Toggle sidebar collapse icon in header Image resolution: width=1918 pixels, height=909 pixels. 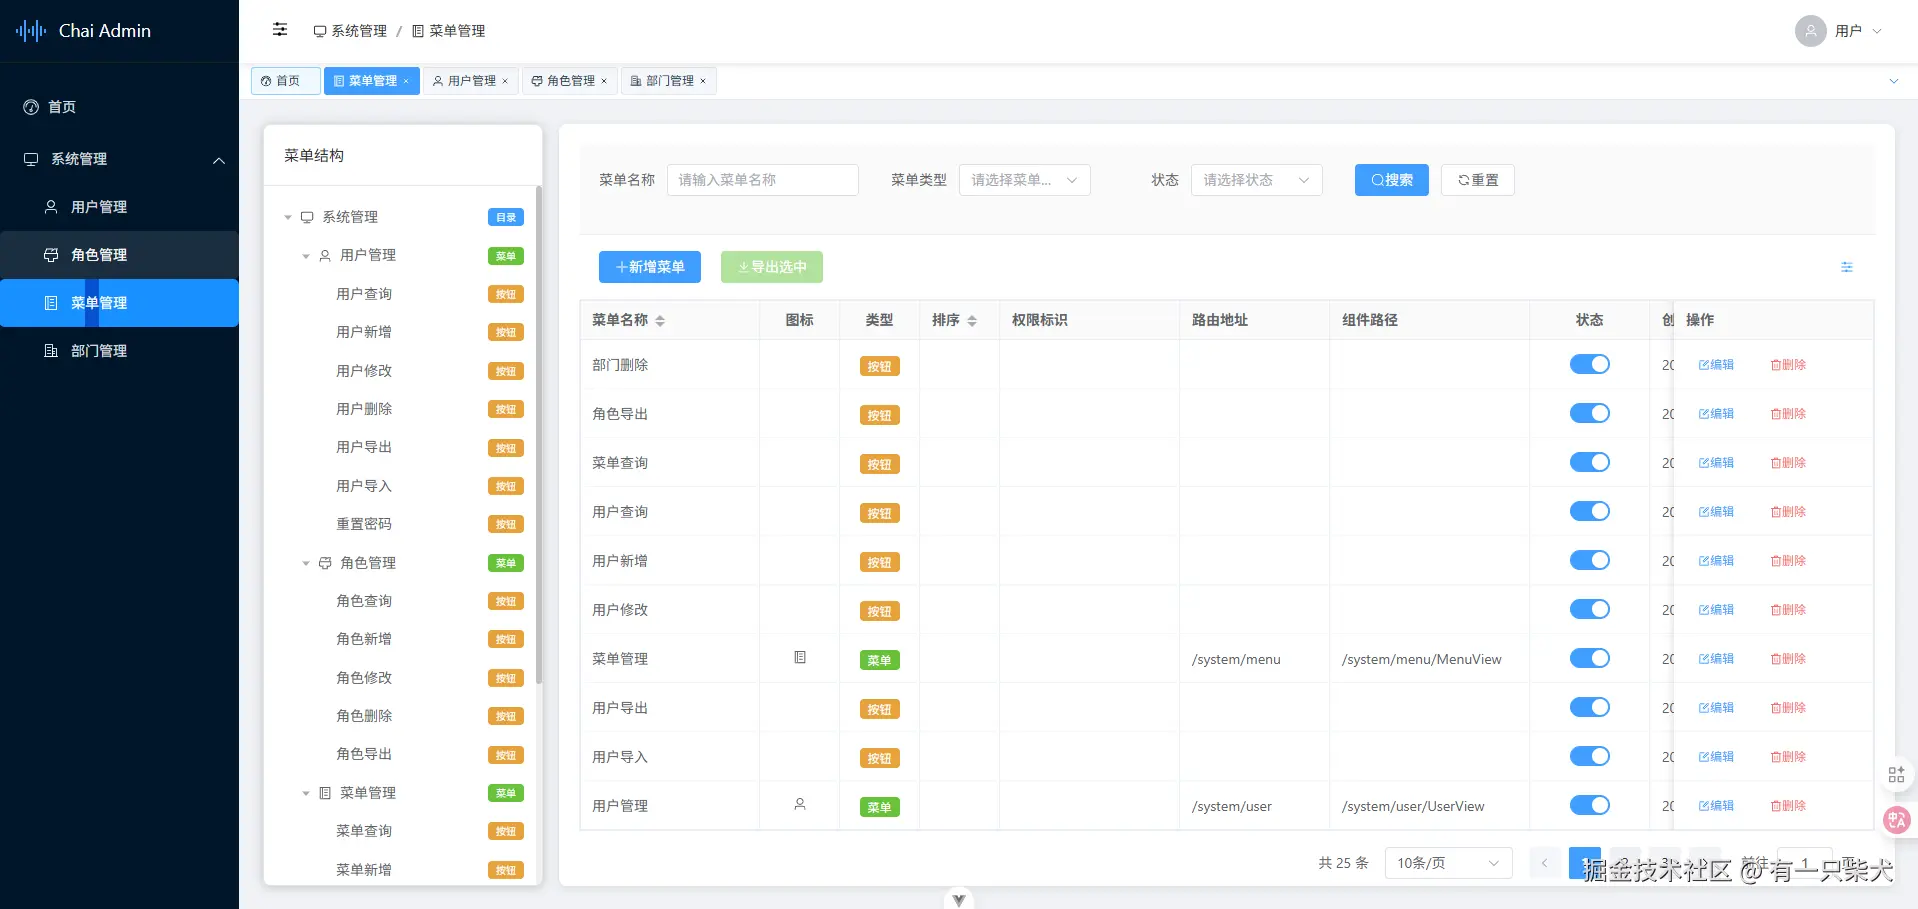pos(280,30)
